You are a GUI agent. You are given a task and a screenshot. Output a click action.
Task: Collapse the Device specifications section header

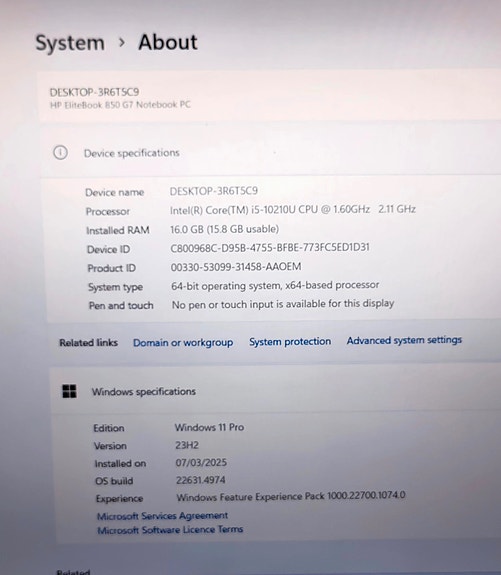(x=271, y=153)
